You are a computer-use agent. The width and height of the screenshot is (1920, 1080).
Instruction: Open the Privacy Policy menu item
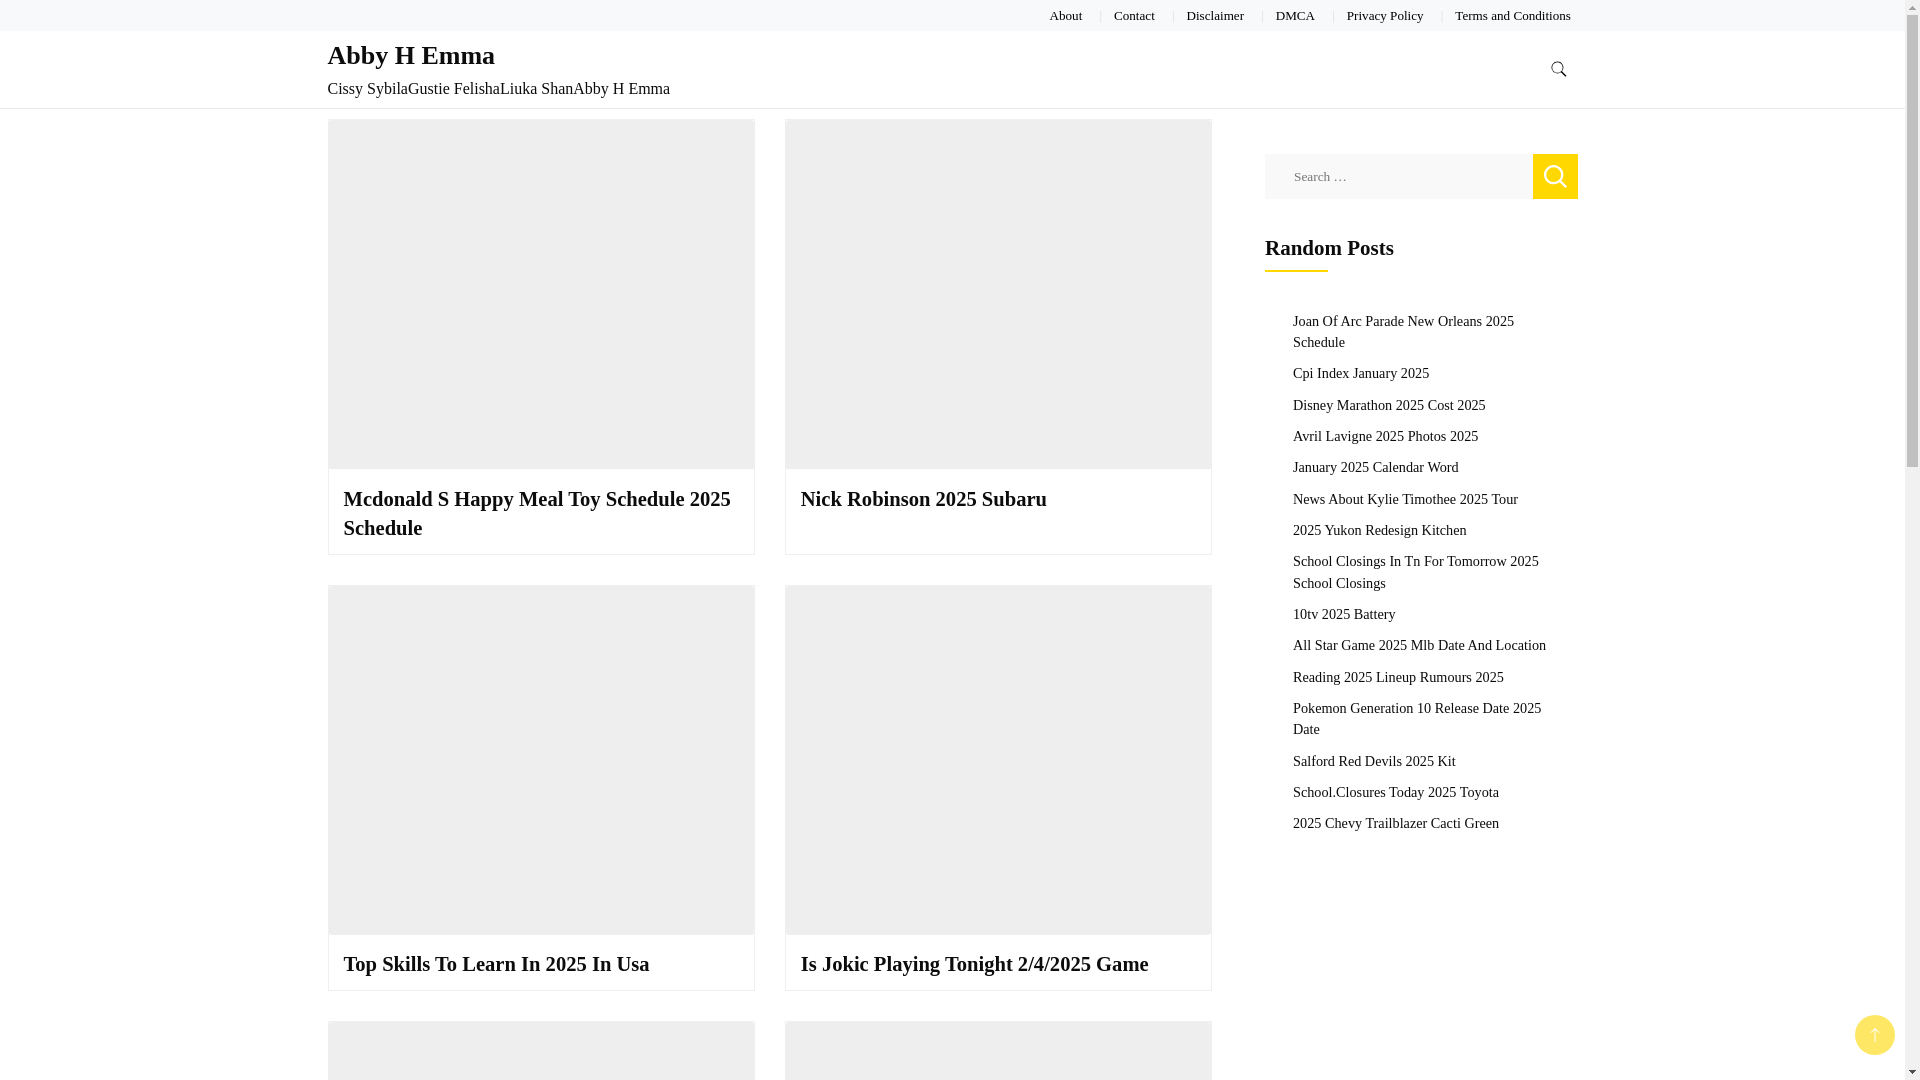(1384, 15)
